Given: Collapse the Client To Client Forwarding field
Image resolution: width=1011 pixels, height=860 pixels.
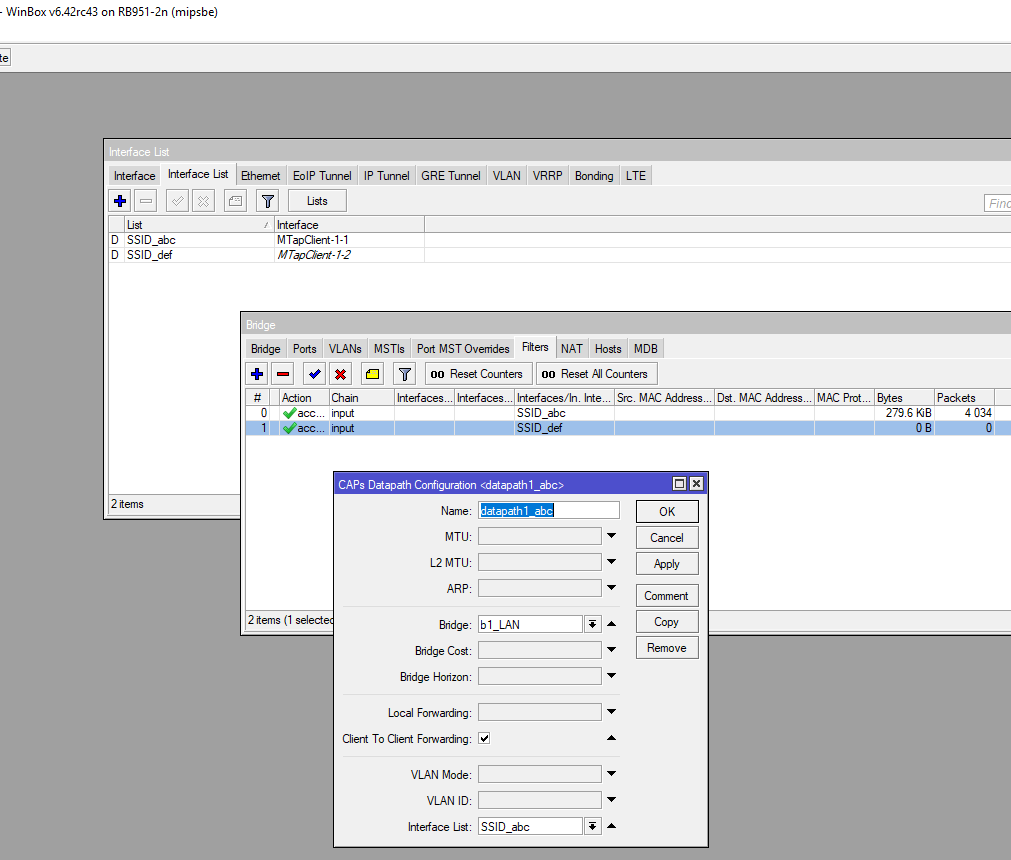Looking at the screenshot, I should point(611,739).
